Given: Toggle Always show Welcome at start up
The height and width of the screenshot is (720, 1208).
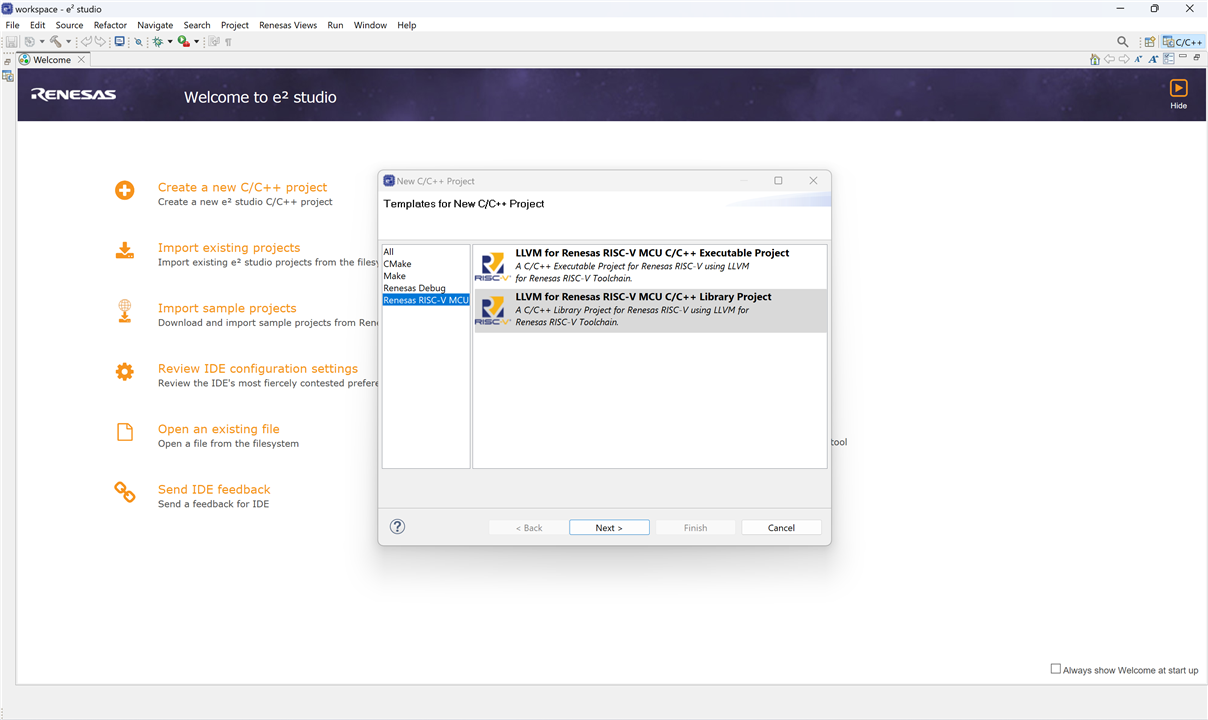Looking at the screenshot, I should point(1056,669).
